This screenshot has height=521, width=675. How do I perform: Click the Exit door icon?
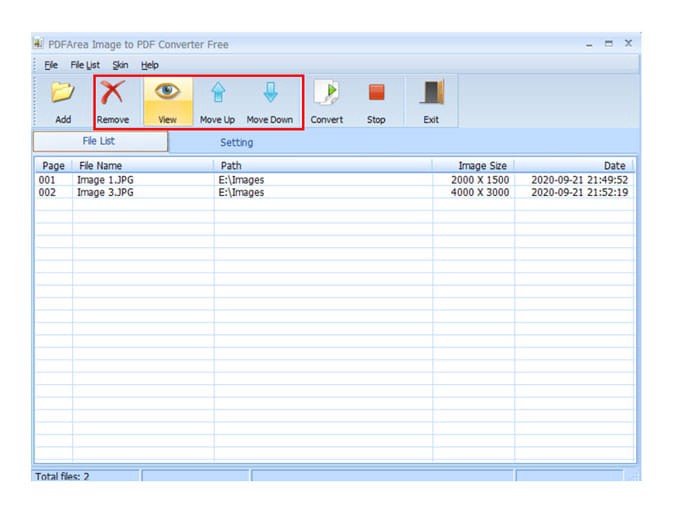point(431,94)
